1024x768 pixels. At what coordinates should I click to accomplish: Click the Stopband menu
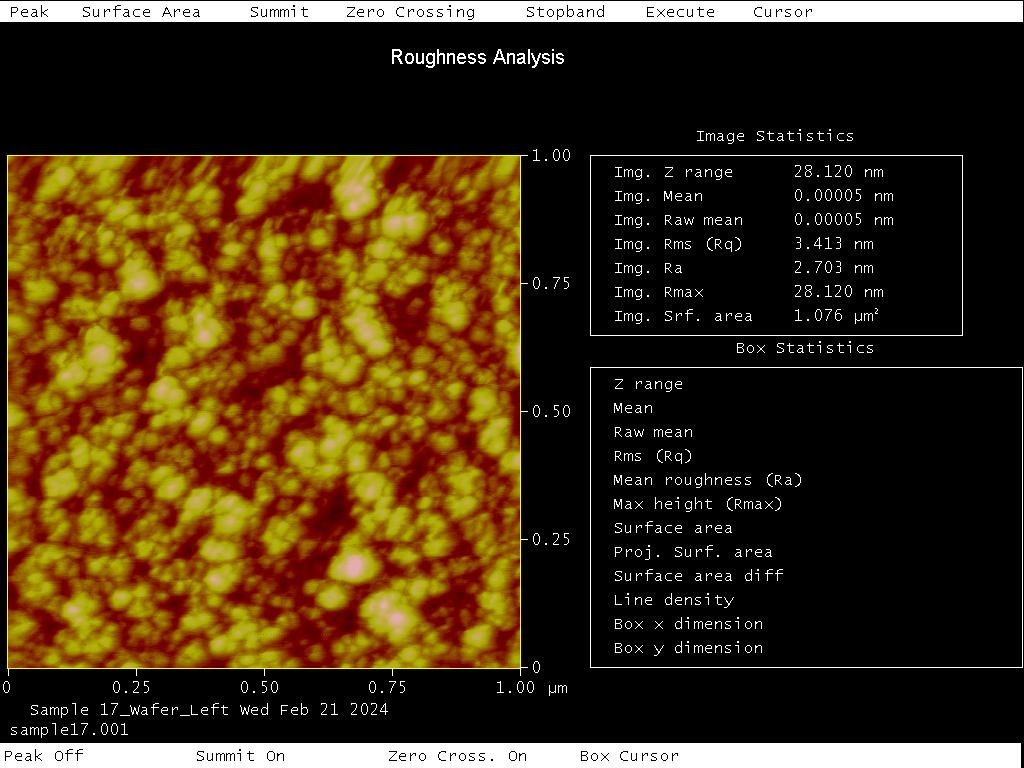click(565, 12)
